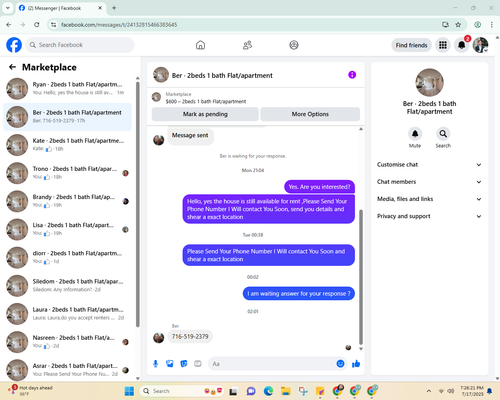This screenshot has width=500, height=400.
Task: Open your account profile picture
Action: [x=480, y=45]
